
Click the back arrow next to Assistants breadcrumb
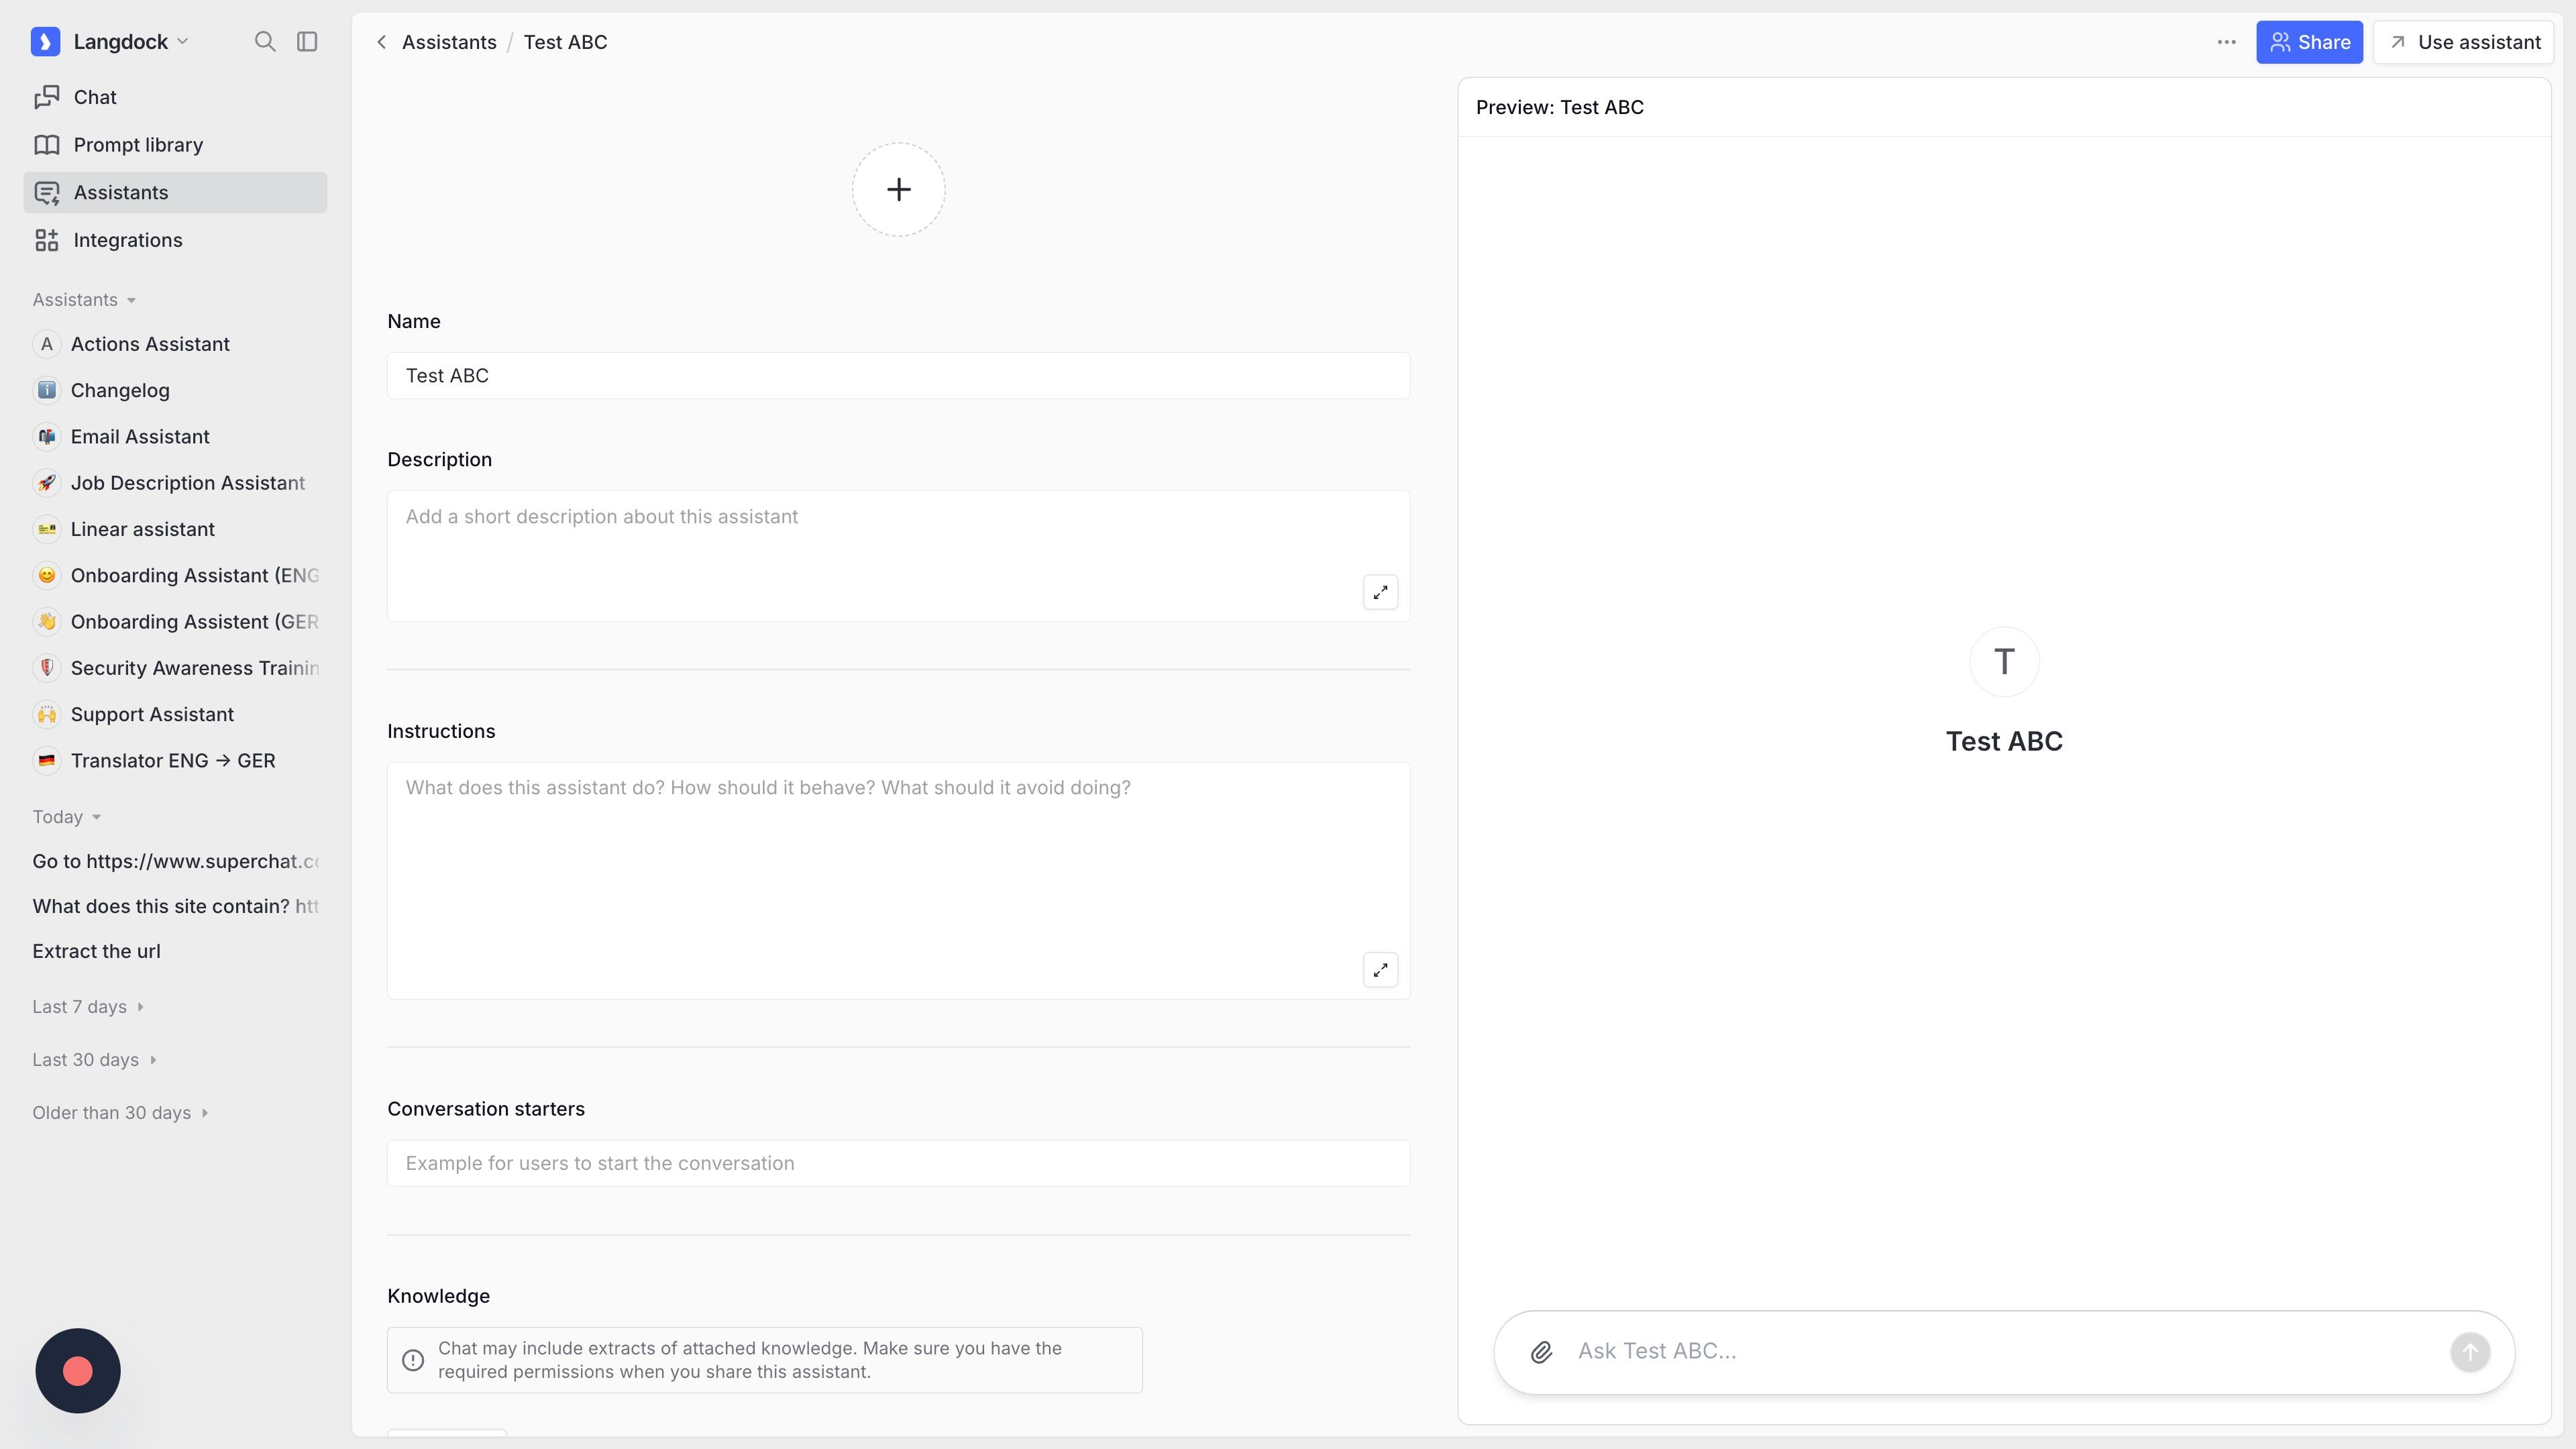[381, 42]
